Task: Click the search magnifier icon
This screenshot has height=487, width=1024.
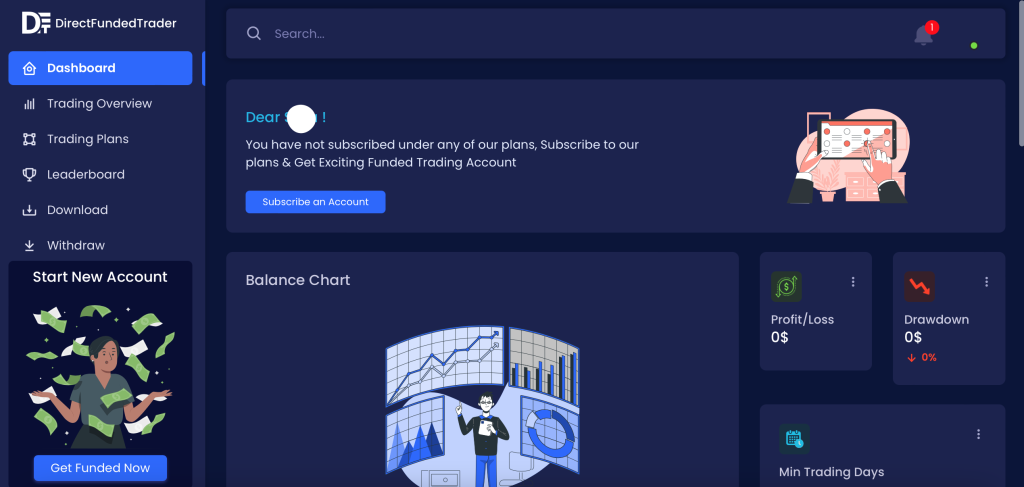Action: click(x=254, y=33)
